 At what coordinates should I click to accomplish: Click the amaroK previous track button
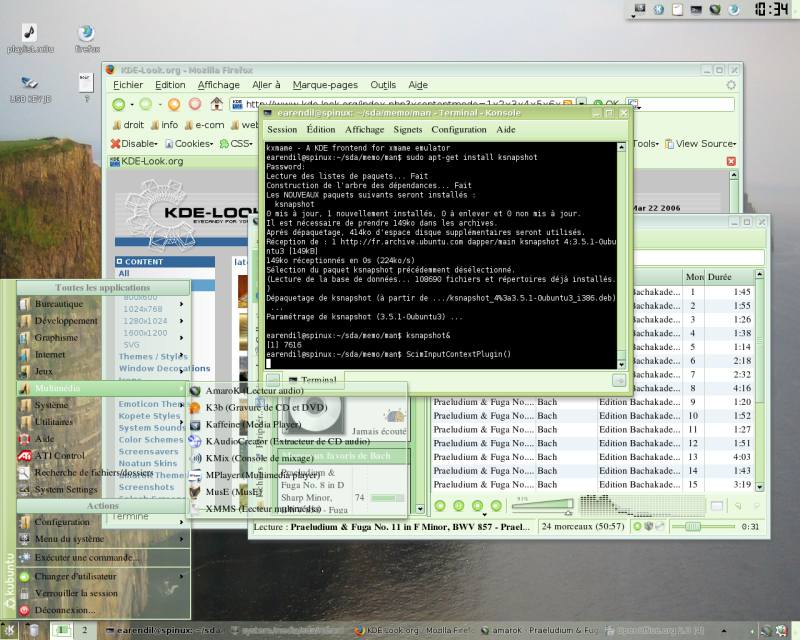click(440, 505)
